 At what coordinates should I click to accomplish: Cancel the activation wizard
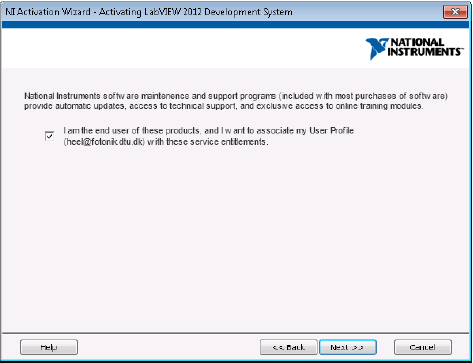click(x=423, y=347)
